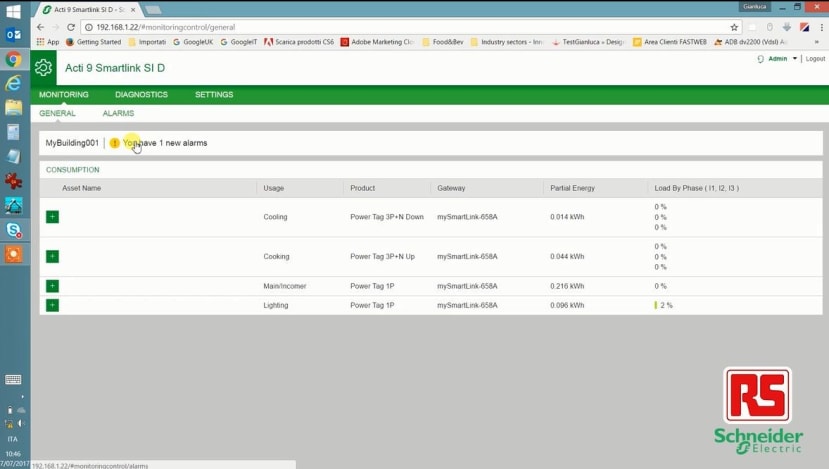
Task: Open Outlook from the taskbar
Action: (13, 35)
